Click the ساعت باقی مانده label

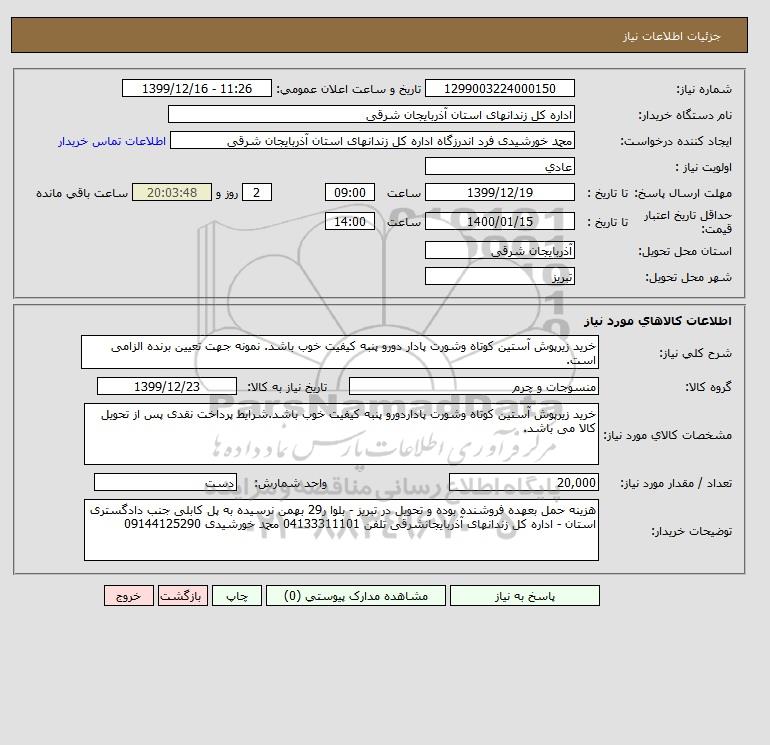pyautogui.click(x=82, y=193)
